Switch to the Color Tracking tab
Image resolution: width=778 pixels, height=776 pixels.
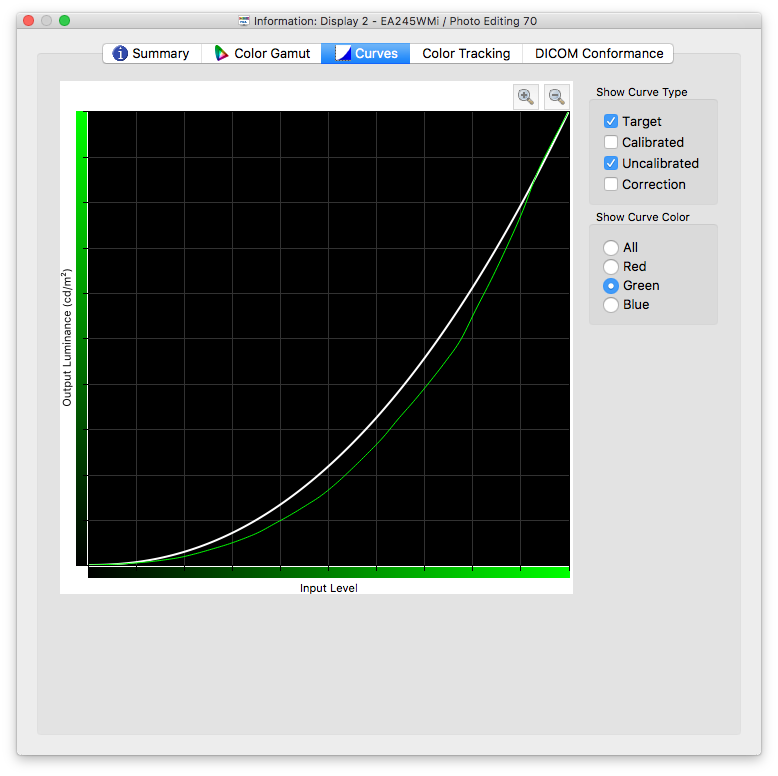[x=466, y=53]
